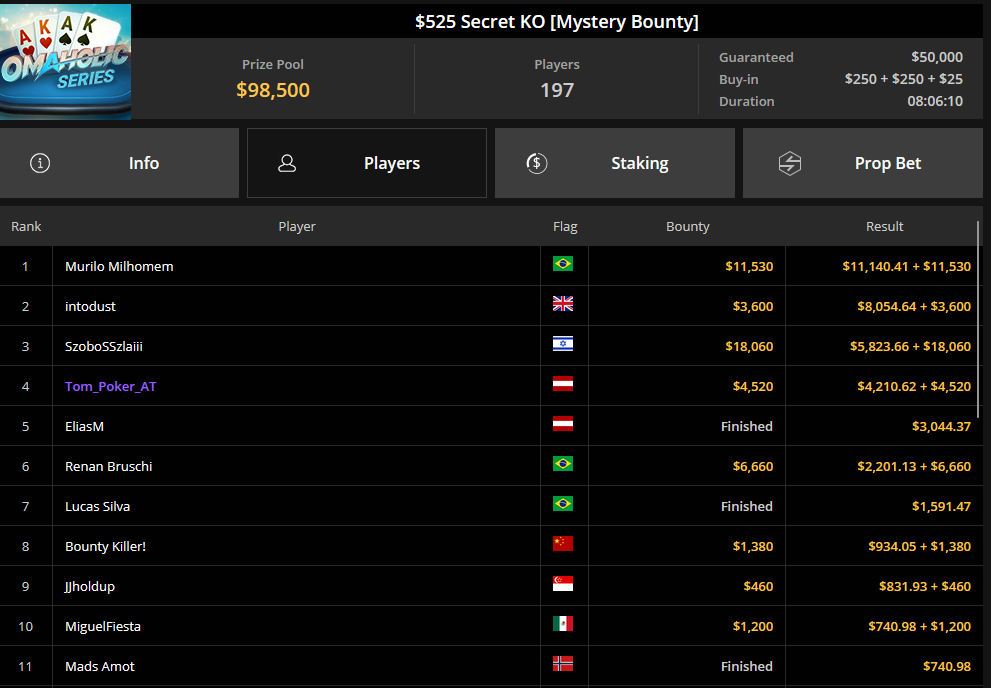Screen dimensions: 991x688
Task: Click Brazil flag in Murilo Milhomem row
Action: (562, 263)
